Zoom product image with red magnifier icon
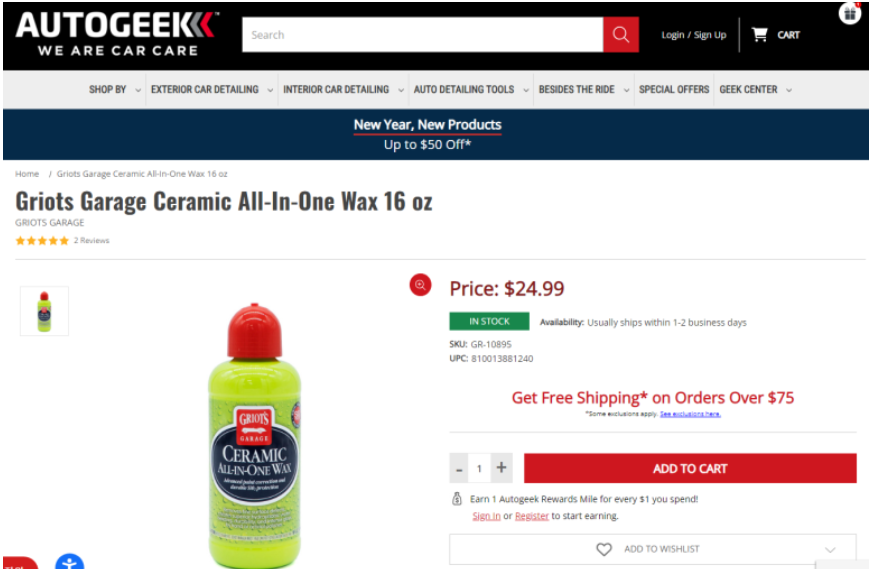The image size is (874, 569). pyautogui.click(x=420, y=285)
